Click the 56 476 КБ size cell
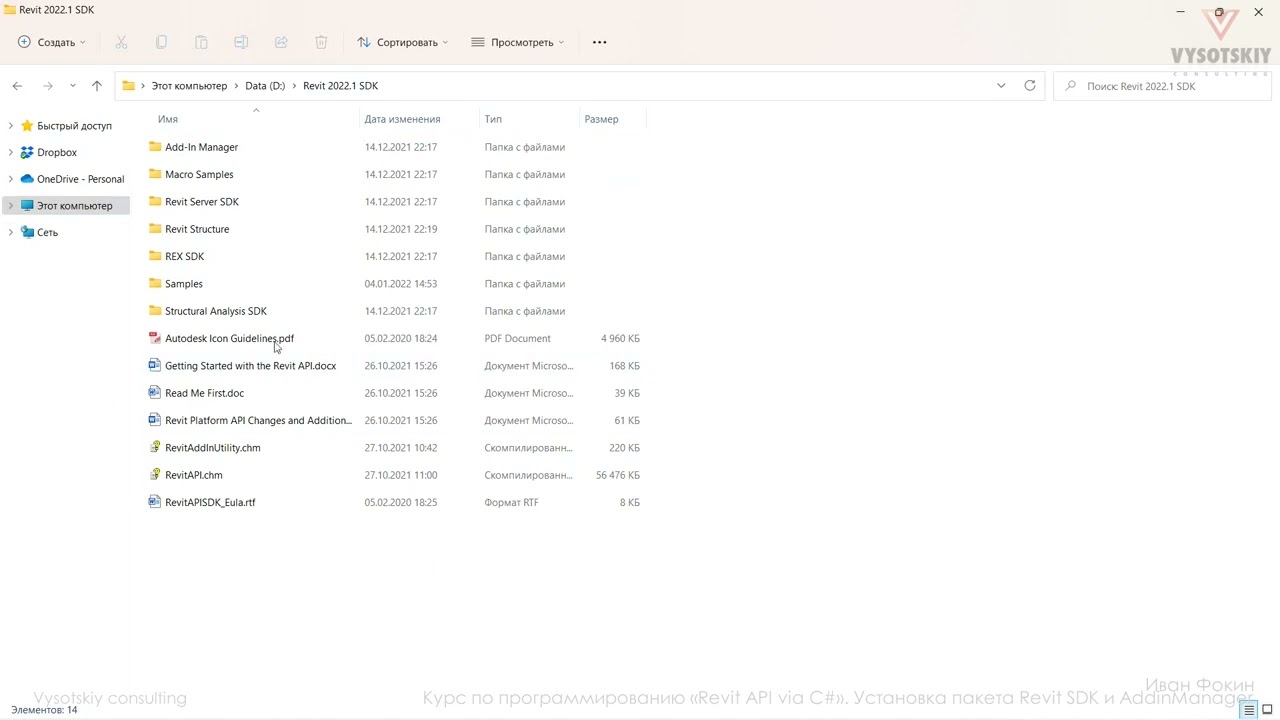The width and height of the screenshot is (1280, 720). pyautogui.click(x=618, y=475)
